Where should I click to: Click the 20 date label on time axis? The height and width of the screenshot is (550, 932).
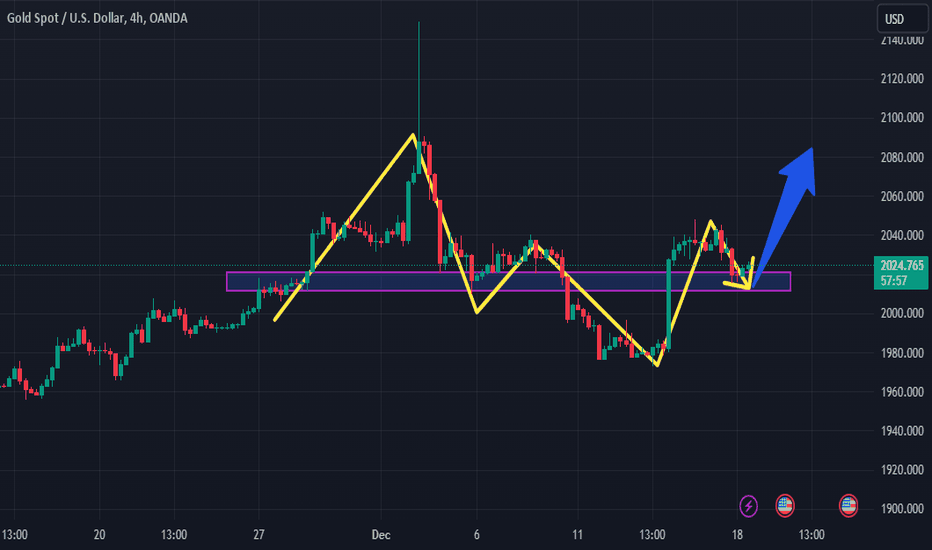tap(99, 535)
